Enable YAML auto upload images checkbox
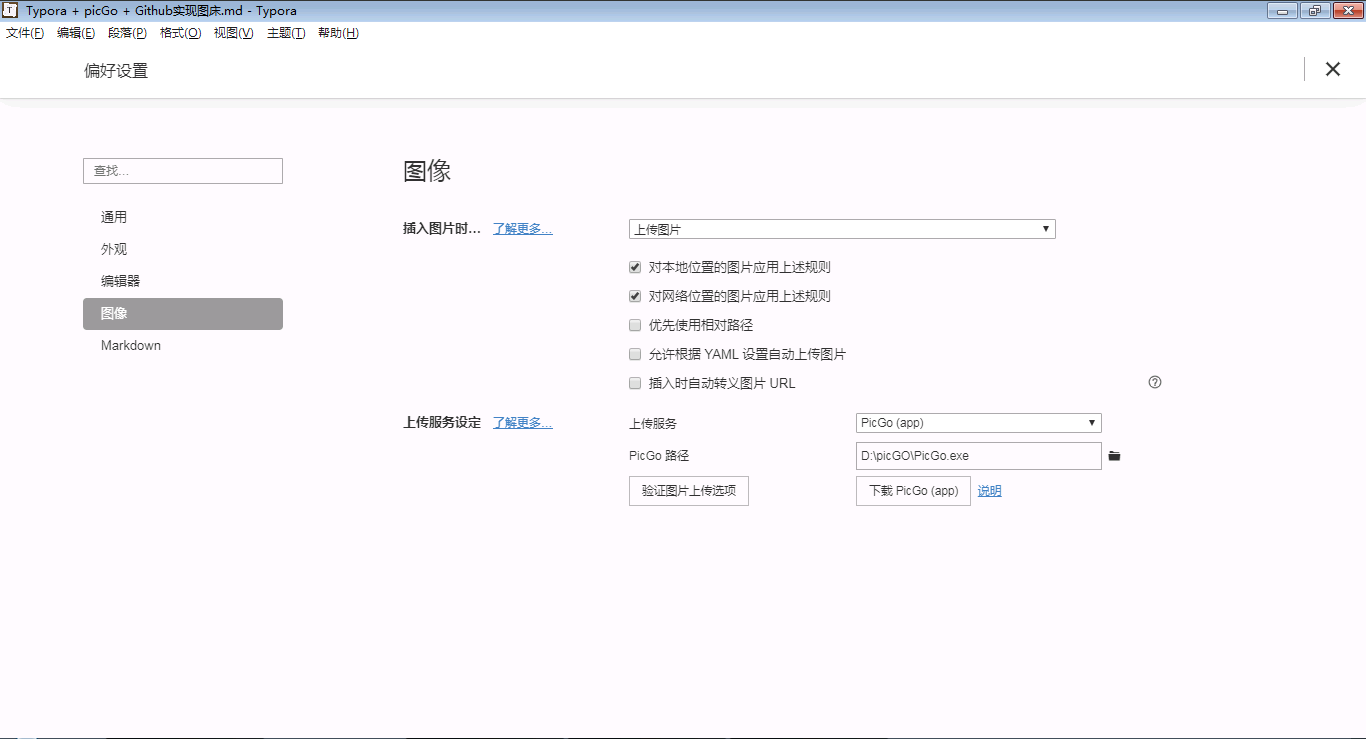Viewport: 1366px width, 739px height. click(635, 354)
